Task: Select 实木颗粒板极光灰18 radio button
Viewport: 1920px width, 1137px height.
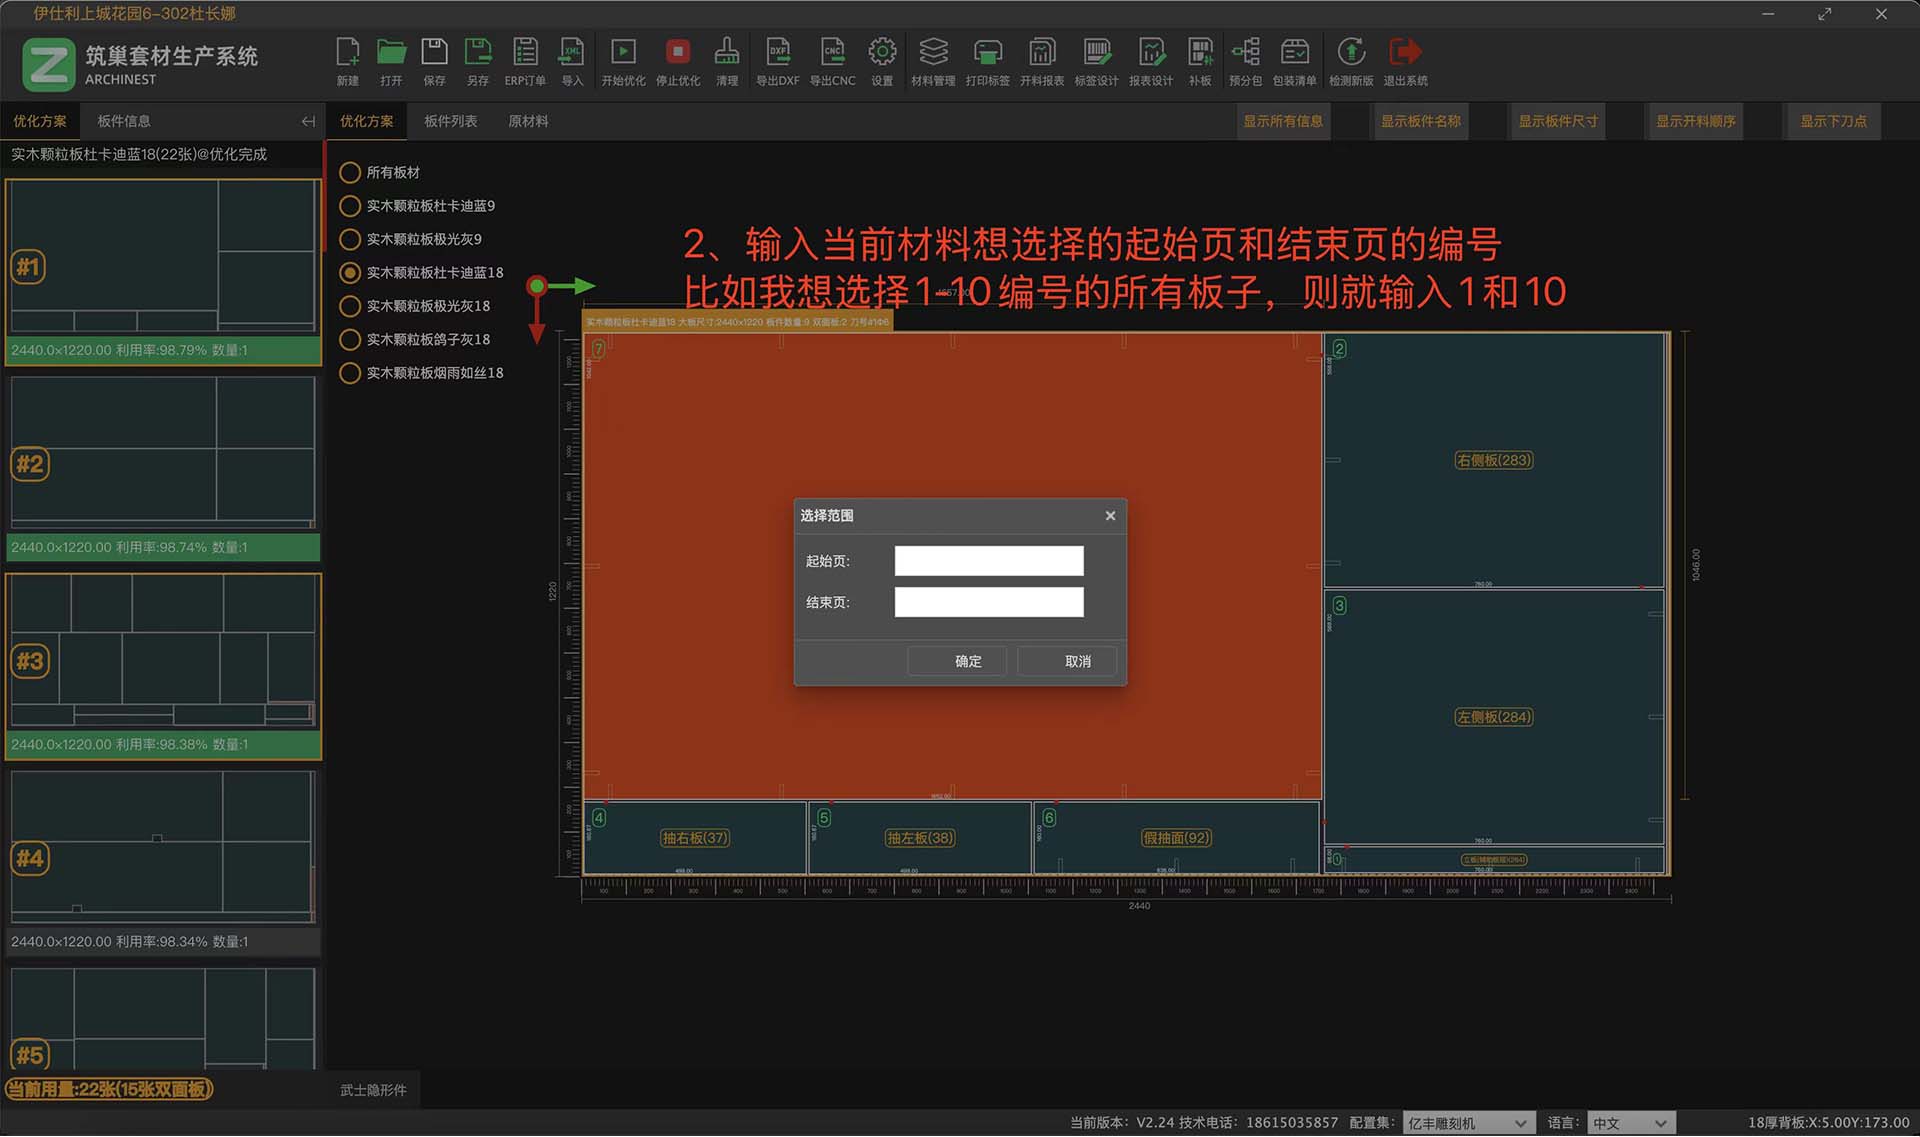Action: (350, 306)
